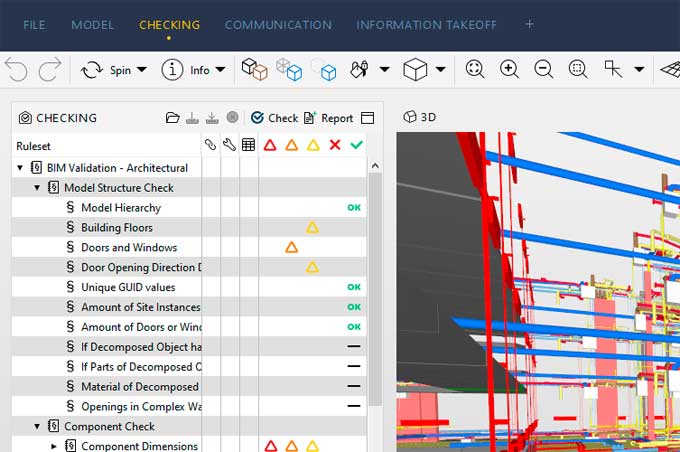Image resolution: width=680 pixels, height=452 pixels.
Task: Click orange triangle on Doors and Windows row
Action: [x=291, y=248]
